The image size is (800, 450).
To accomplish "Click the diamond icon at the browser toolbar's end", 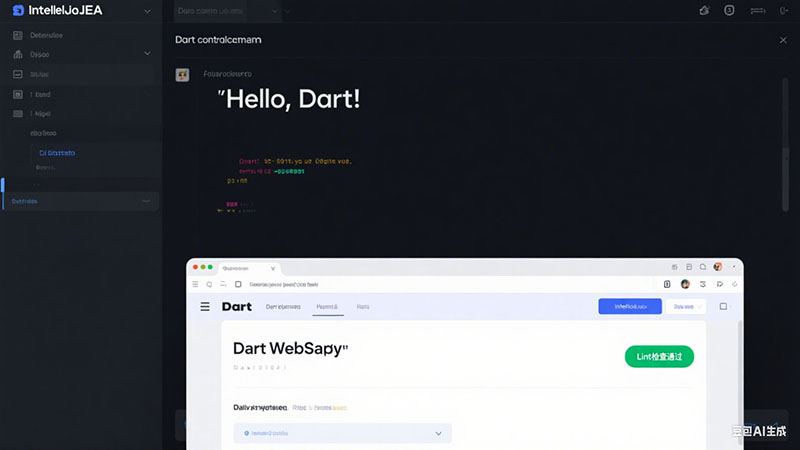I will (735, 284).
